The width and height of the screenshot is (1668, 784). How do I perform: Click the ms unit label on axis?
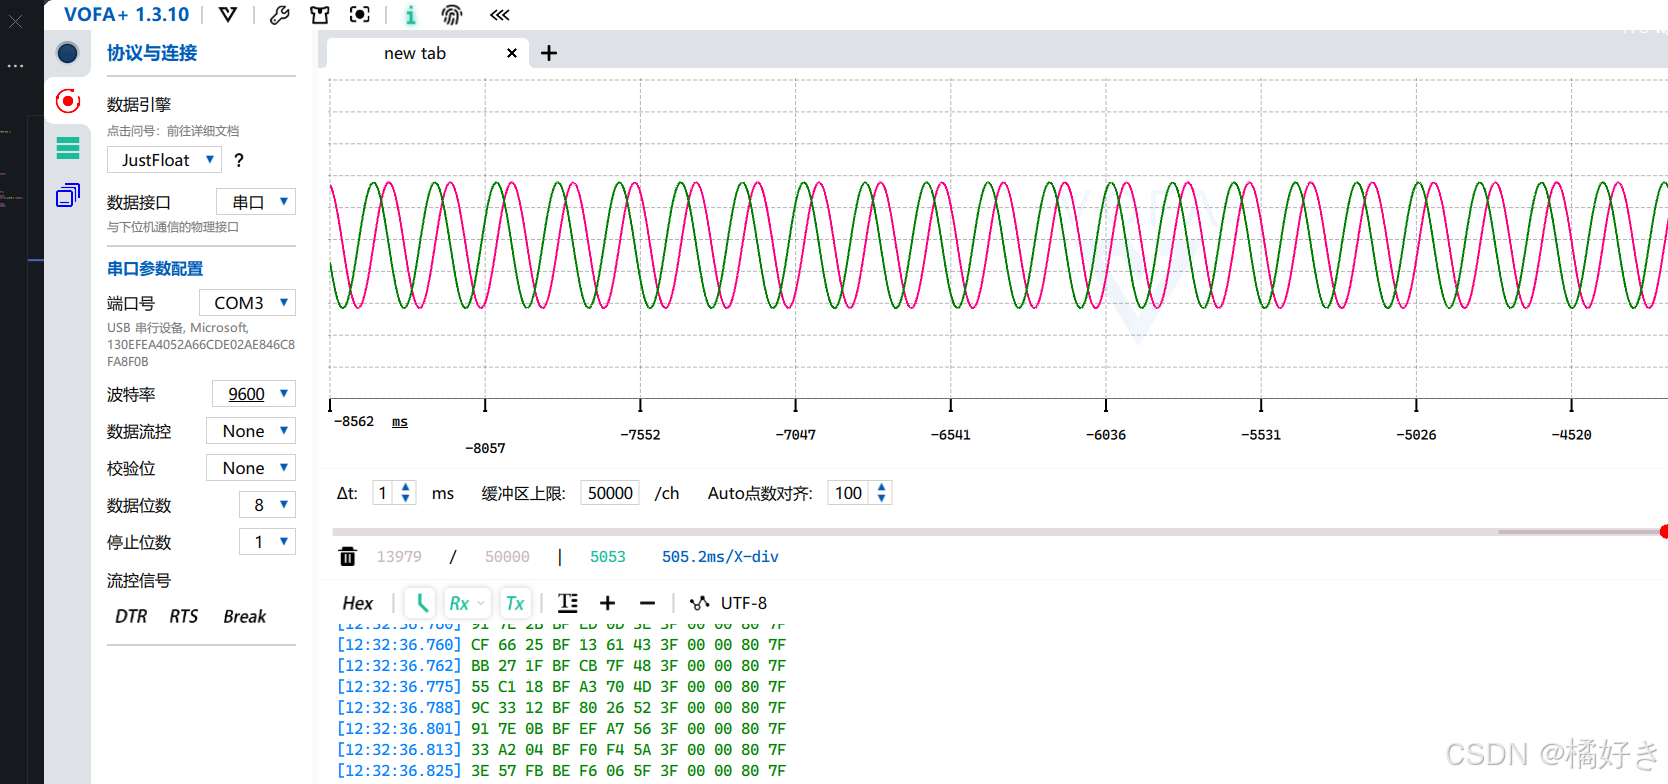[x=400, y=422]
